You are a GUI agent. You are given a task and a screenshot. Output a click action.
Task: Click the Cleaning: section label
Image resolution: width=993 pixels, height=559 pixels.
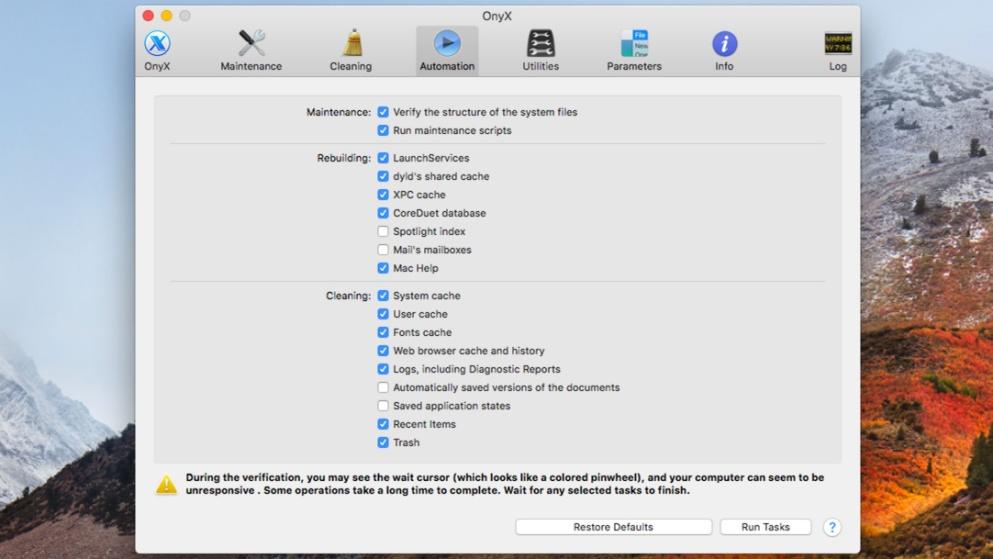point(348,296)
